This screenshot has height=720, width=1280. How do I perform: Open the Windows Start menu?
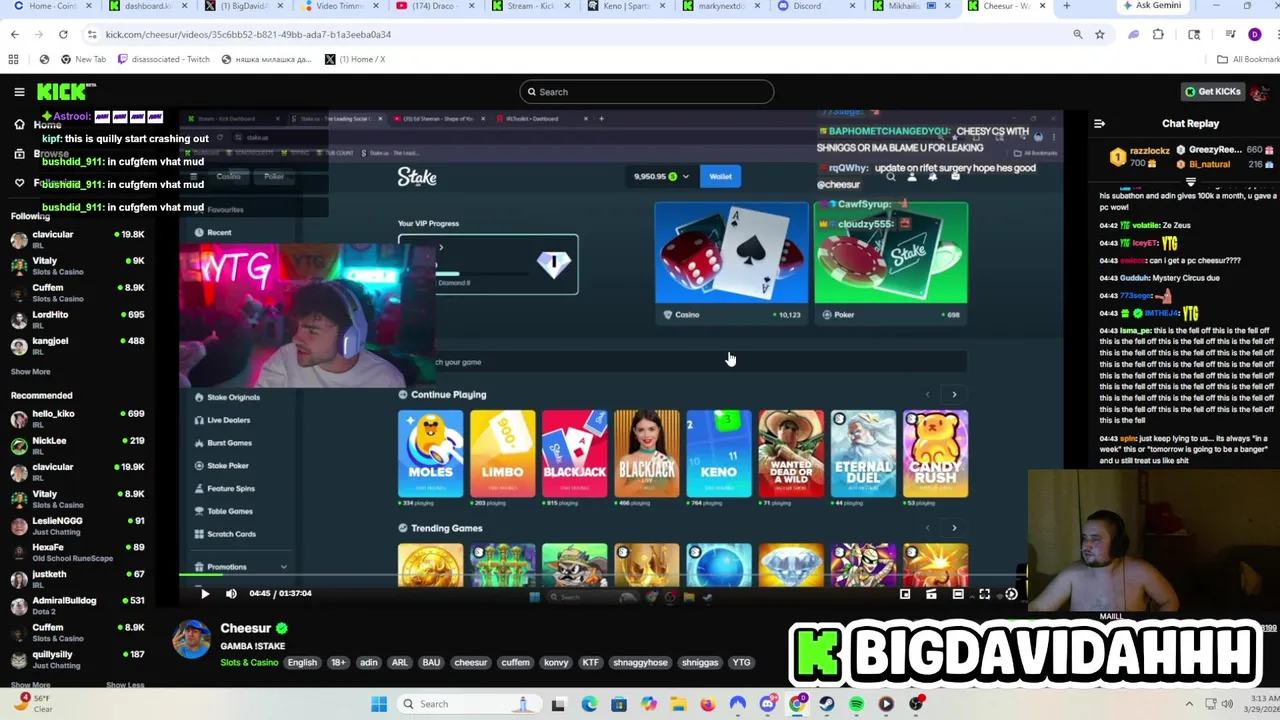coord(379,704)
